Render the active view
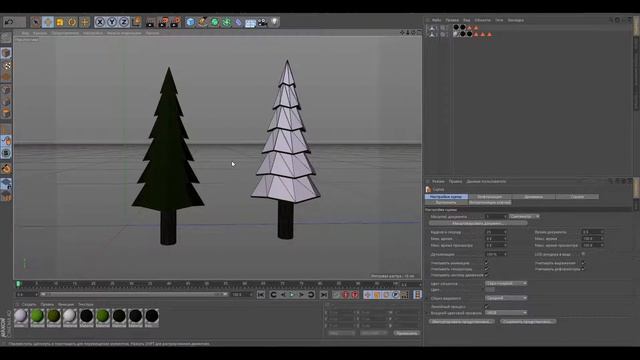Image resolution: width=640 pixels, height=360 pixels. pos(151,22)
